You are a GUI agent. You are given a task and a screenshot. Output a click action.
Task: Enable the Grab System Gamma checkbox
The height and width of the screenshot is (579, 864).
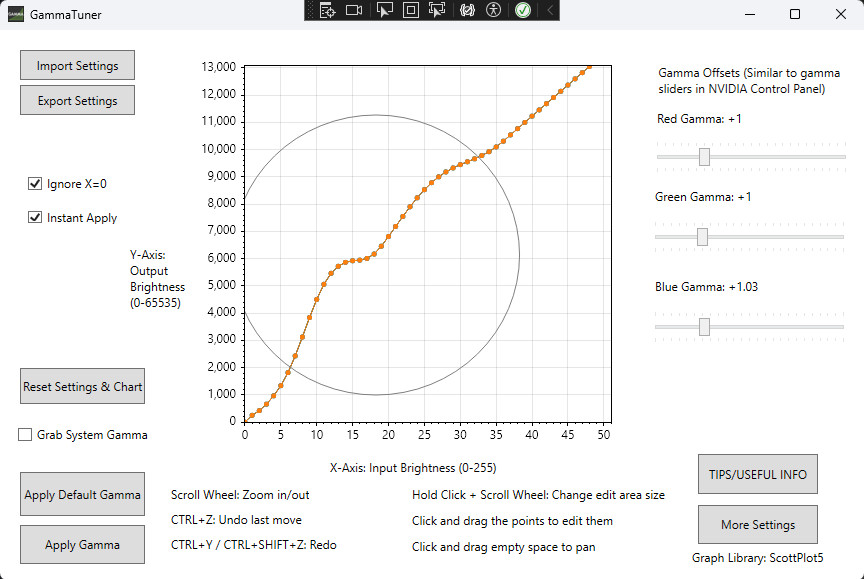pyautogui.click(x=25, y=435)
